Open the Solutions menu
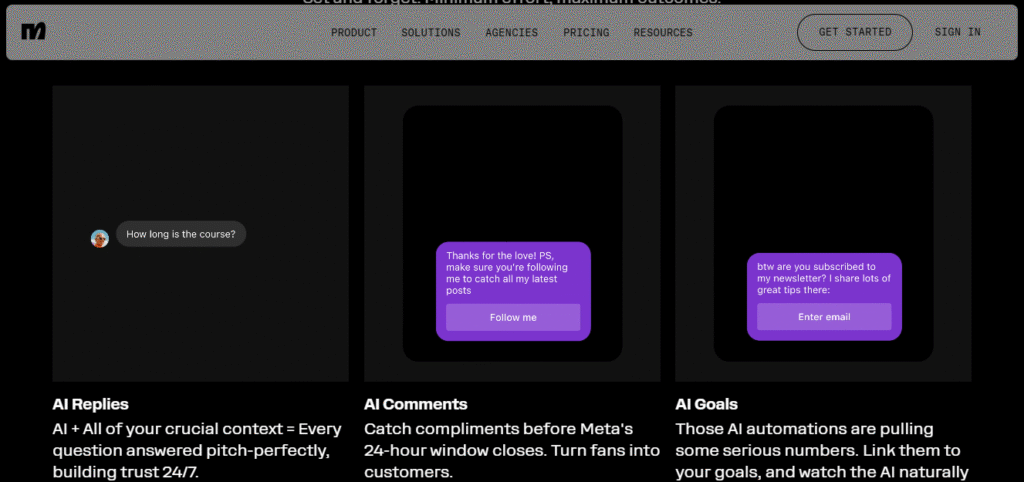Image resolution: width=1024 pixels, height=482 pixels. click(x=431, y=33)
